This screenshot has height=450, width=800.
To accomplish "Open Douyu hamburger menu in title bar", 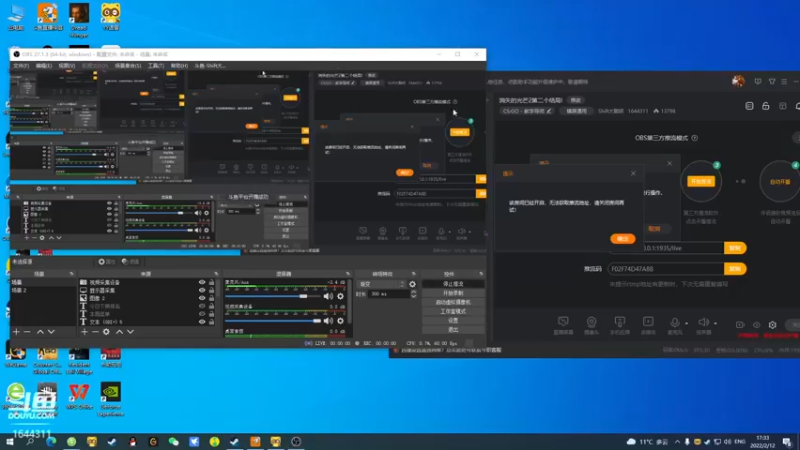I will click(784, 82).
